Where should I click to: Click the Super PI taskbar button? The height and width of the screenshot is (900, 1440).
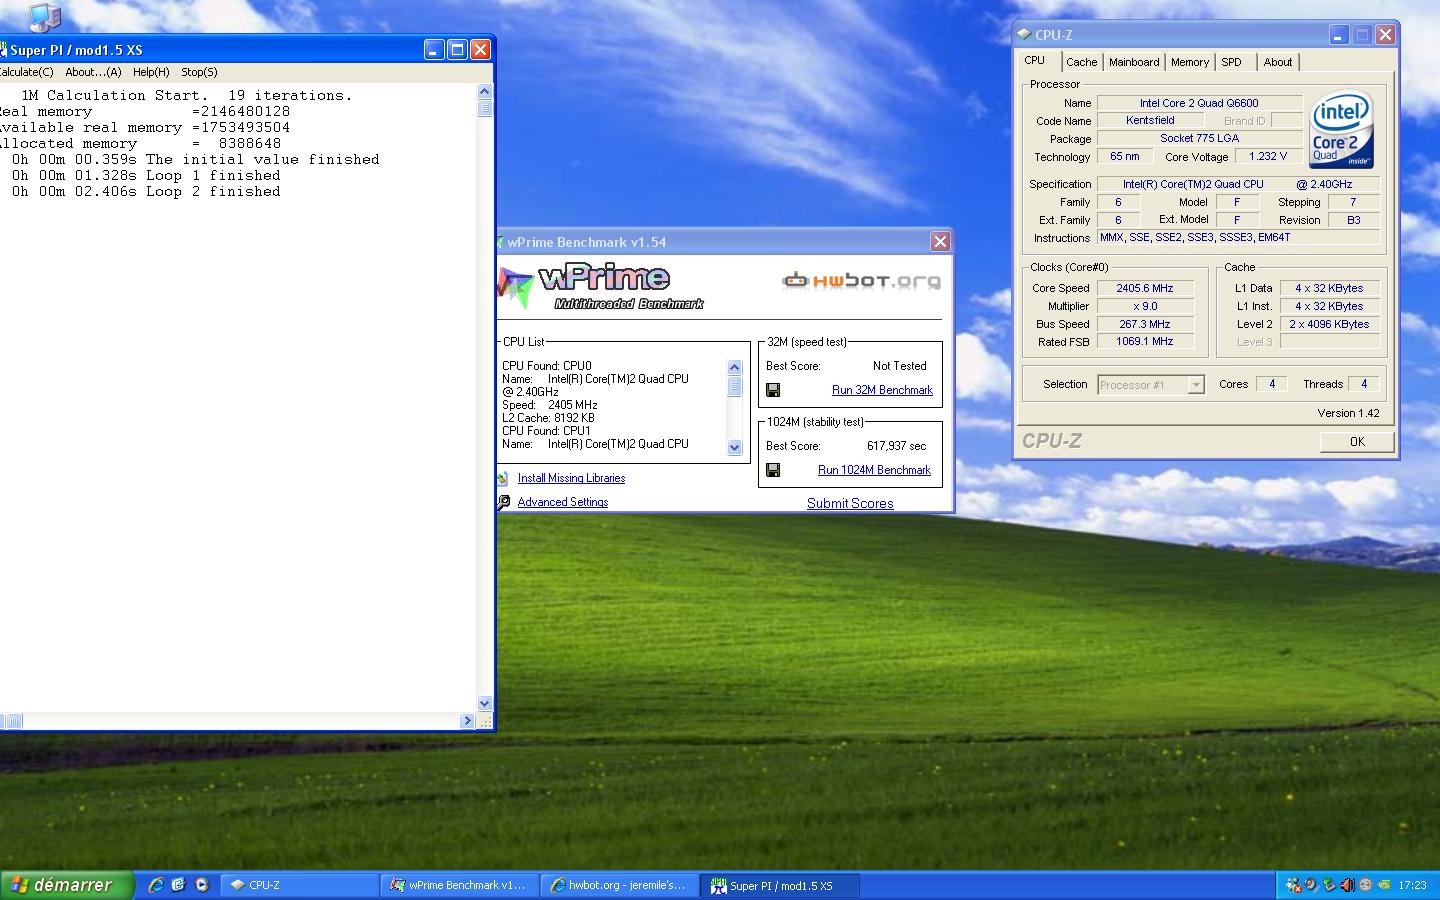pos(780,885)
